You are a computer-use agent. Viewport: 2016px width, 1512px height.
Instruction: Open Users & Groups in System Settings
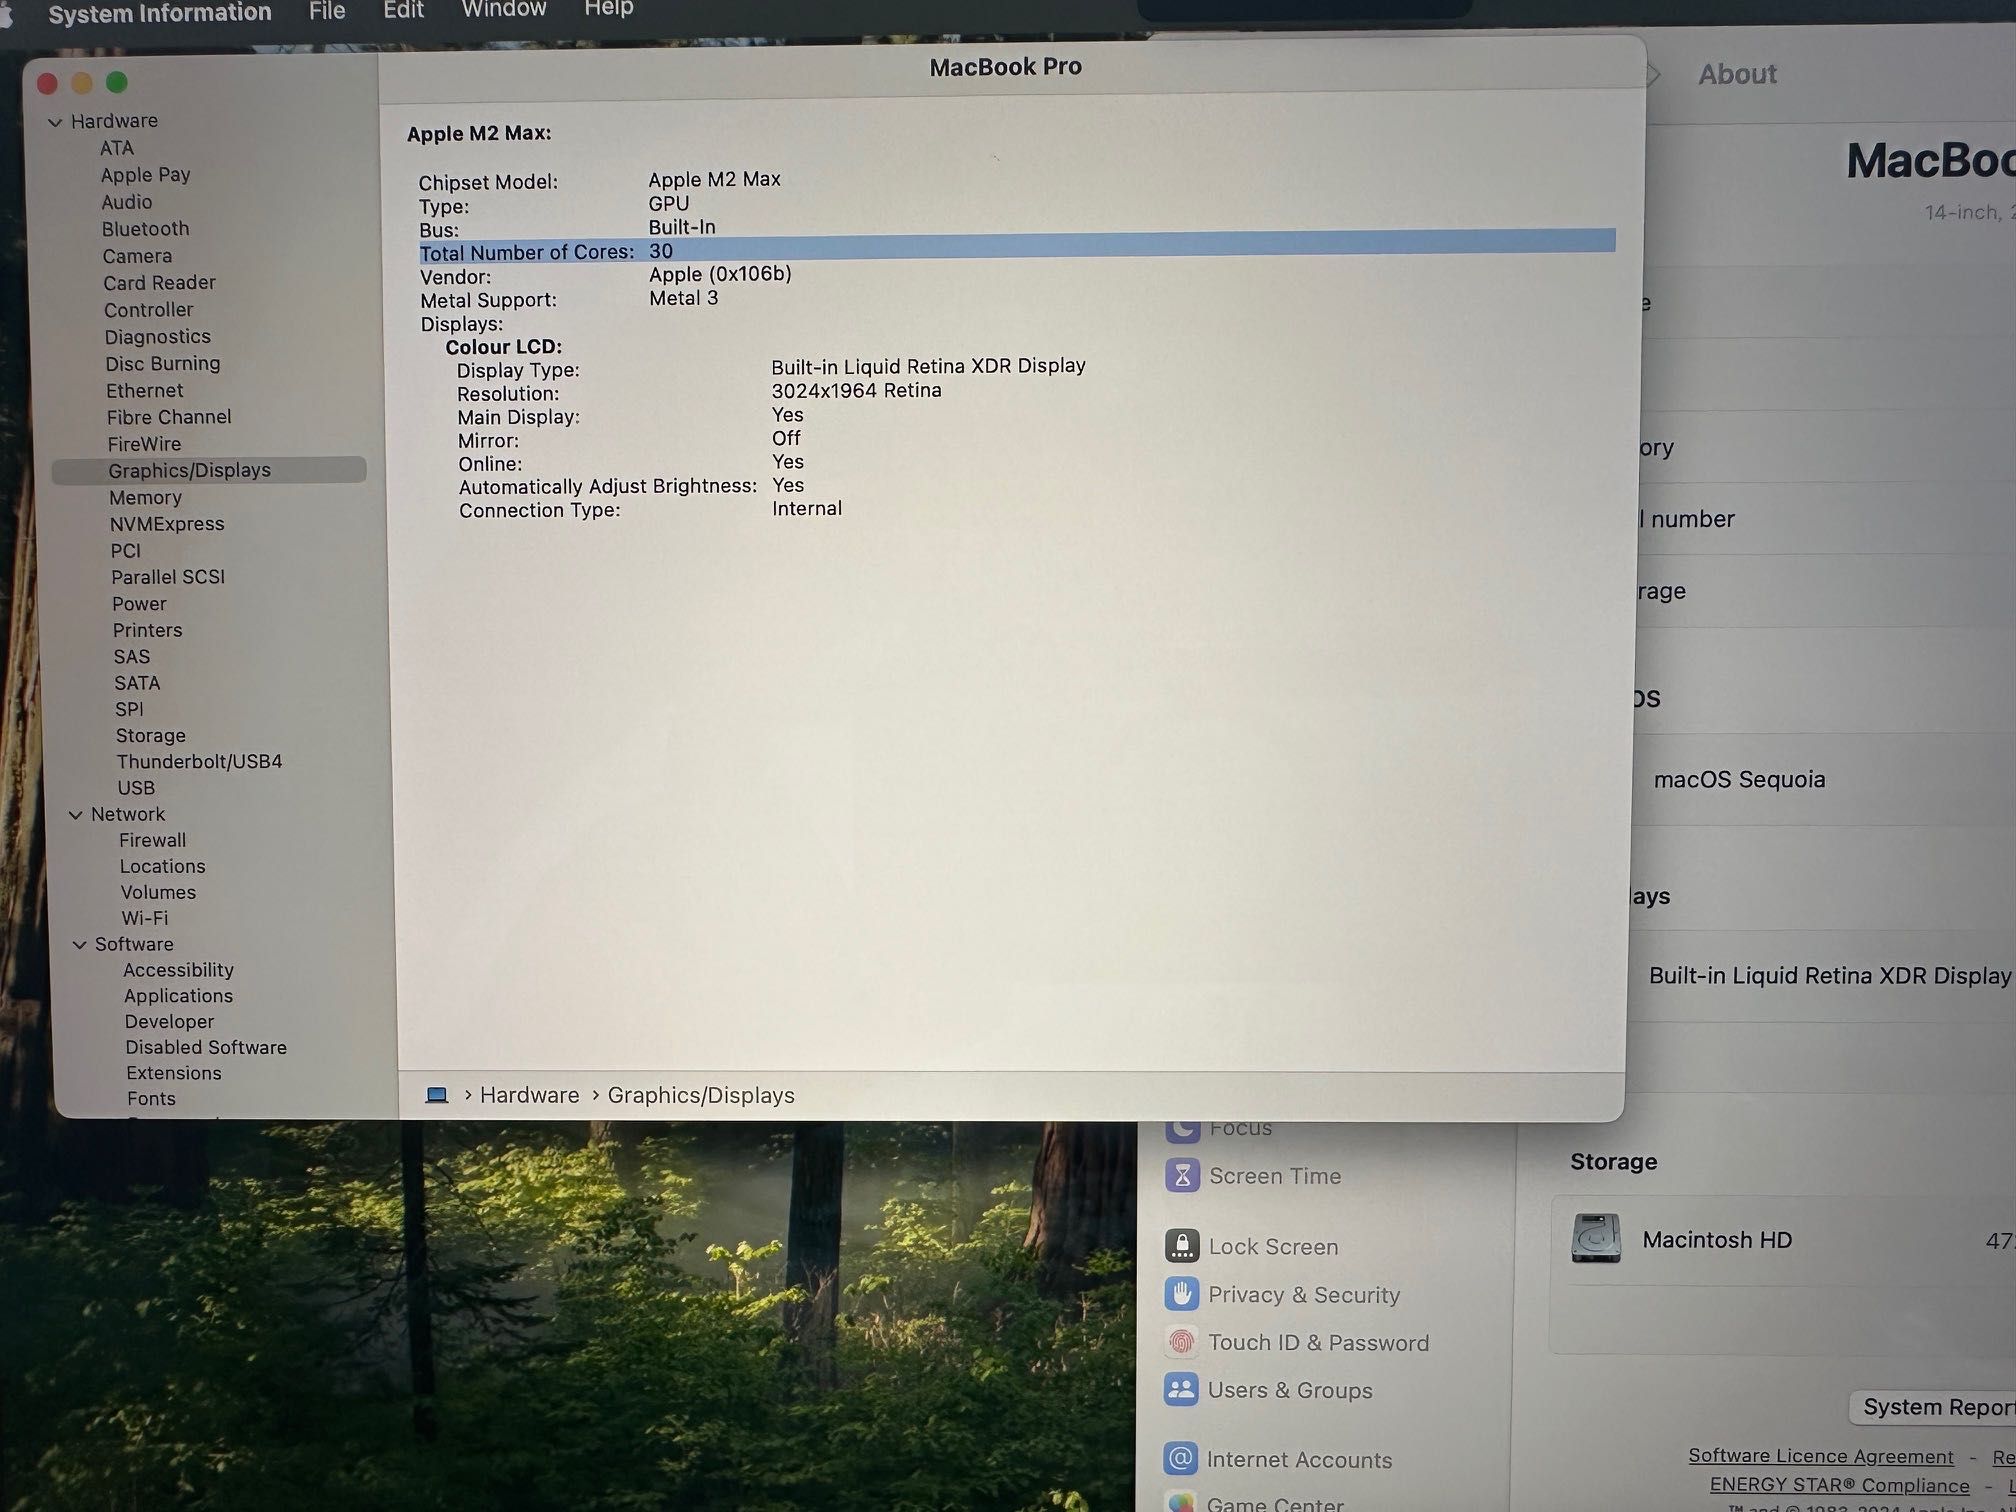1269,1391
